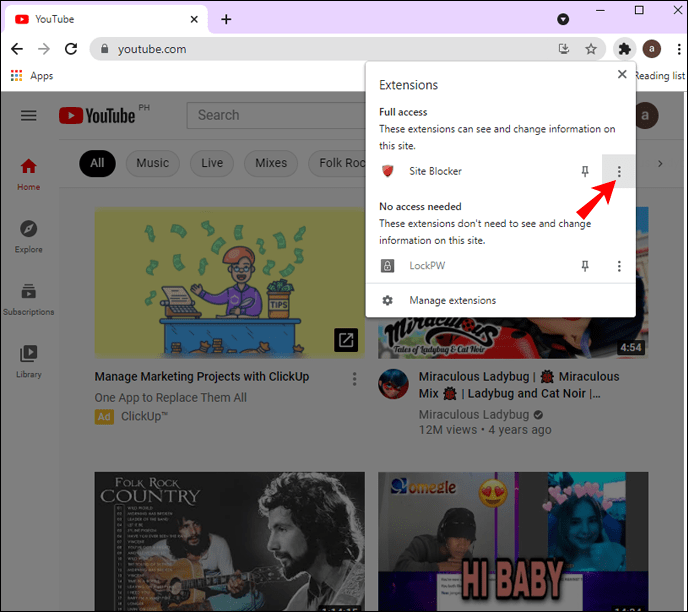
Task: Open the Folk Rock Country thumbnail
Action: click(229, 541)
